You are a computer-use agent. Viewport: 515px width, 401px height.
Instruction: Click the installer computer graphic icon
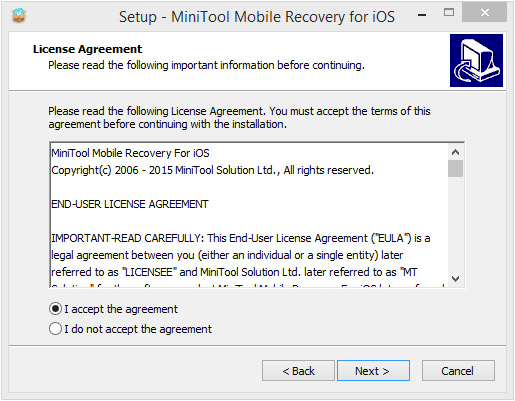point(476,60)
